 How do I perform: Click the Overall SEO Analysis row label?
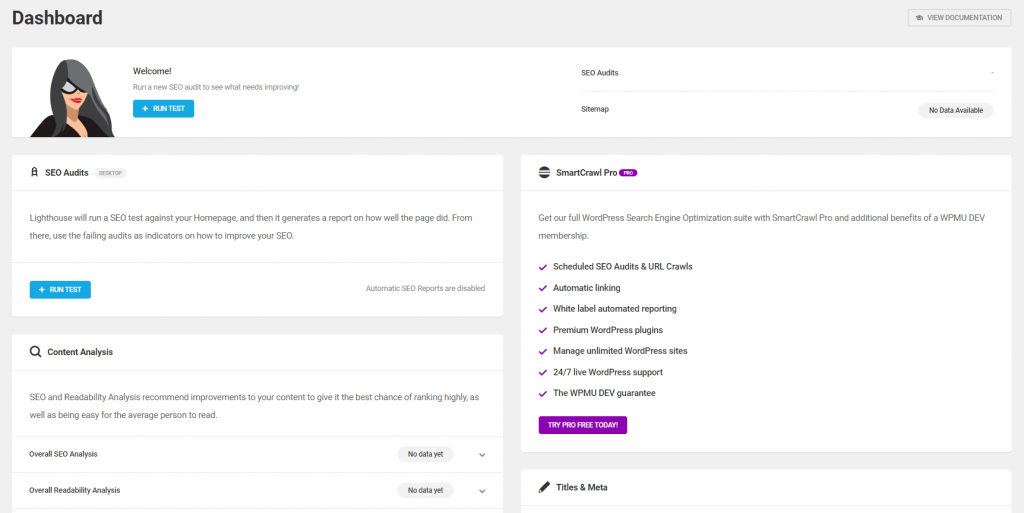coord(63,454)
